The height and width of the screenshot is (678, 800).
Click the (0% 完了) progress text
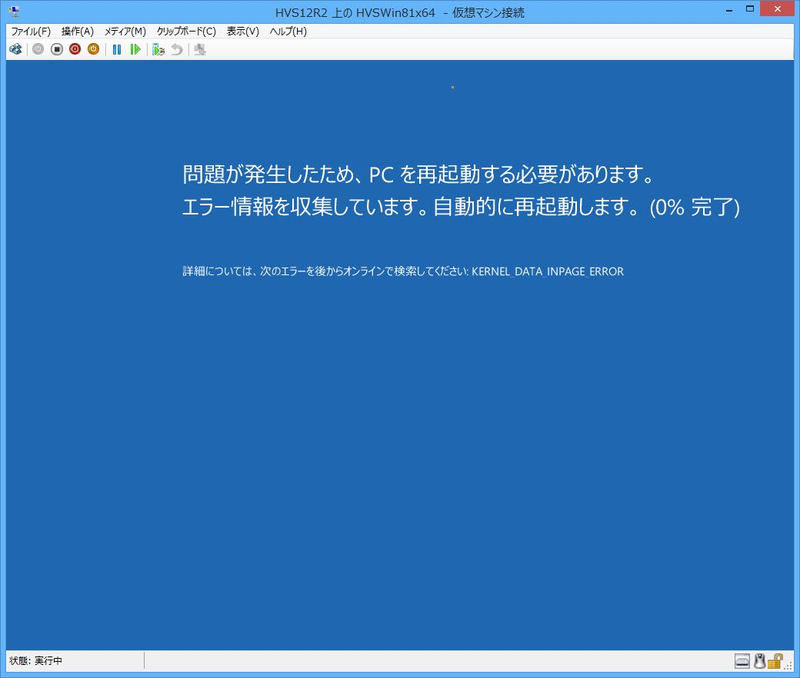694,207
